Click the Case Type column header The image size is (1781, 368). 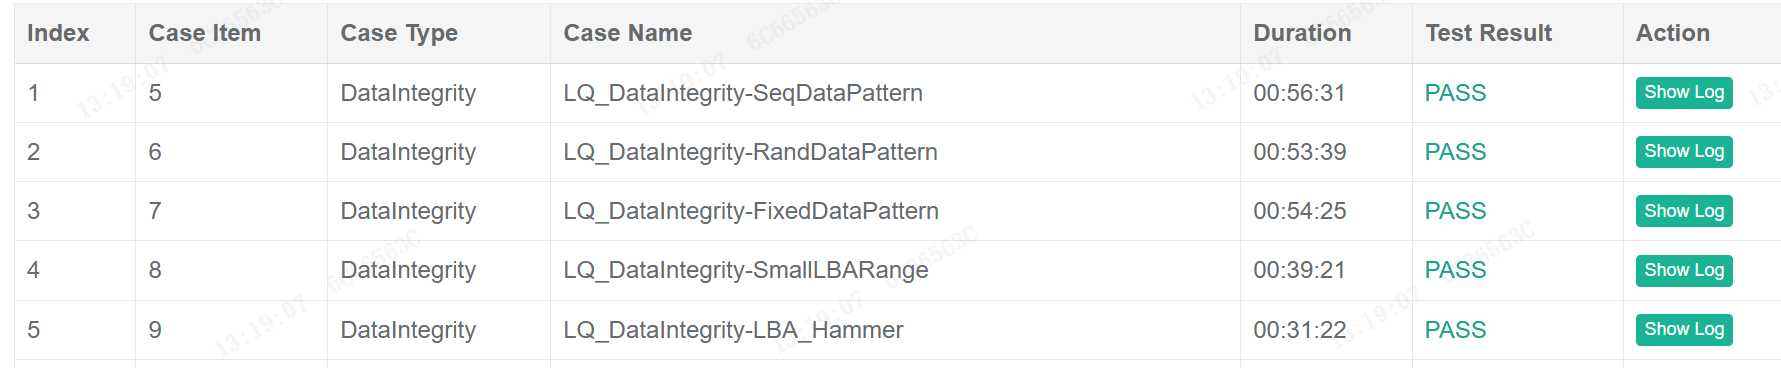(x=399, y=33)
